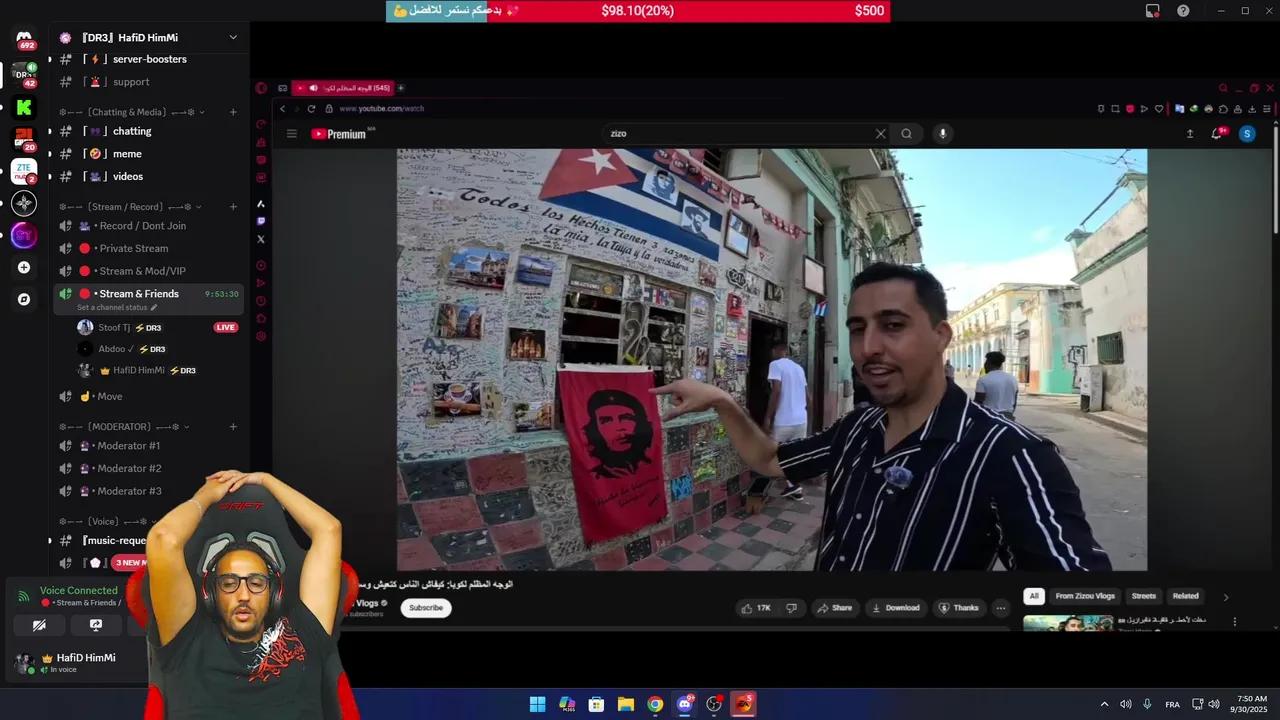Image resolution: width=1280 pixels, height=720 pixels.
Task: Watch Stoof Tj's LIVE stream badge
Action: pyautogui.click(x=226, y=327)
